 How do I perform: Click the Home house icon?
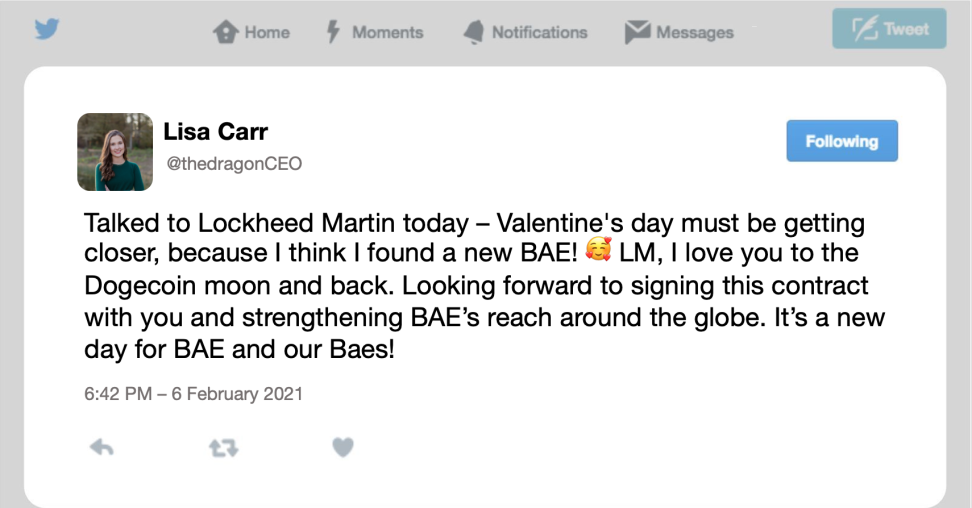pyautogui.click(x=226, y=32)
